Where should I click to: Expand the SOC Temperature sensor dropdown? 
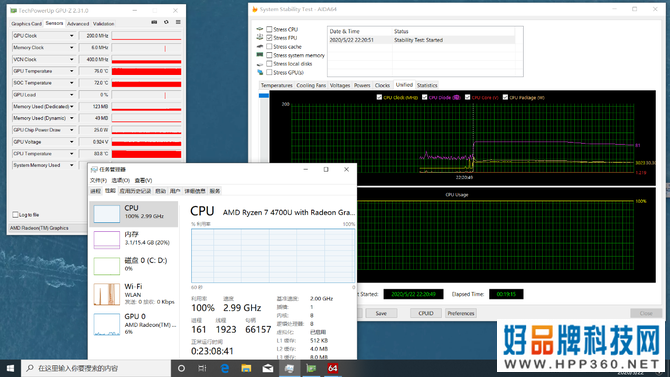point(71,83)
